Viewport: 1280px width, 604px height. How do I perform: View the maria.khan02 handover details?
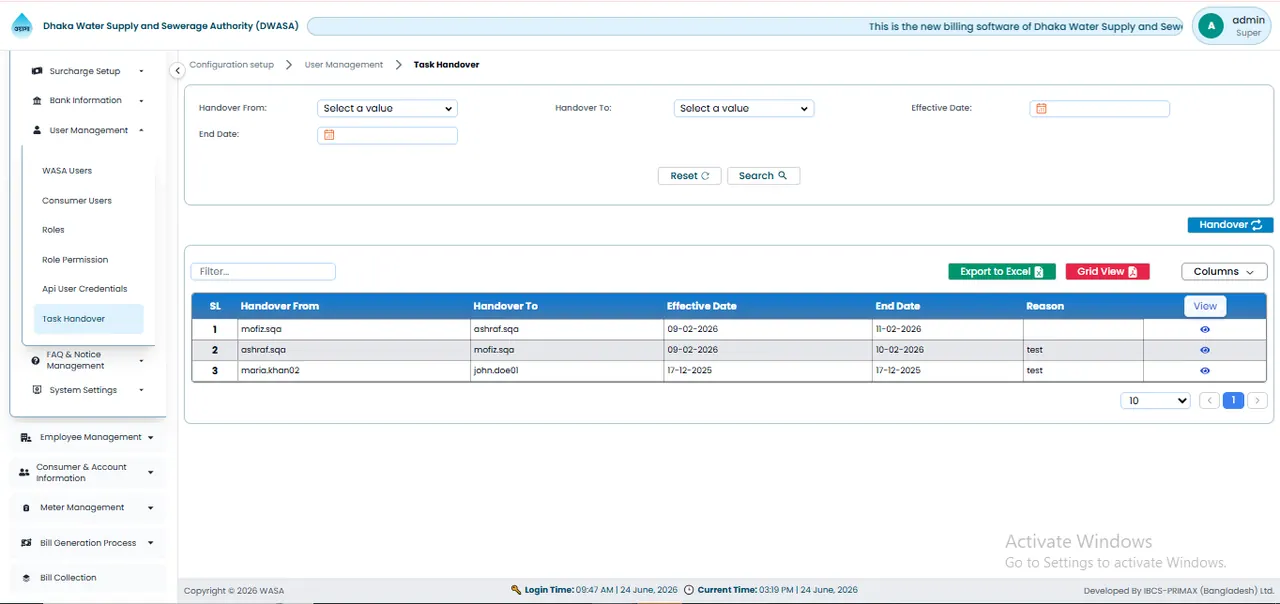(1205, 371)
